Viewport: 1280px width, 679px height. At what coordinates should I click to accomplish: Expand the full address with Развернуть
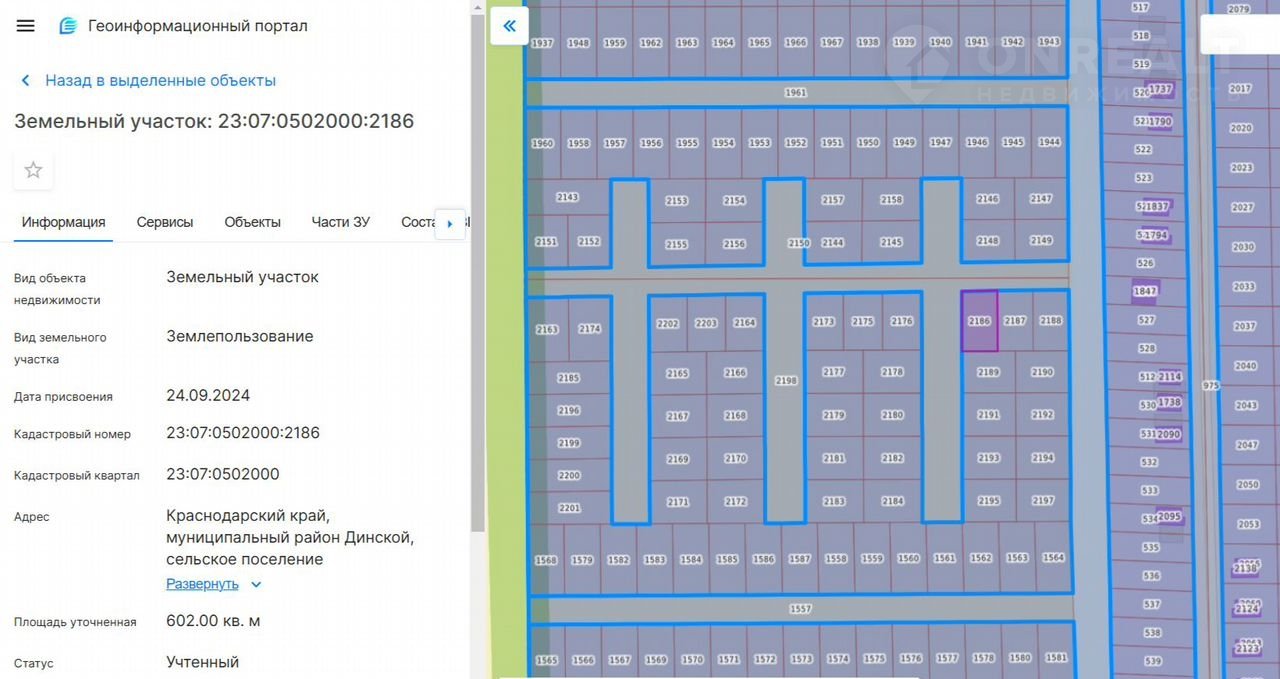[x=202, y=584]
